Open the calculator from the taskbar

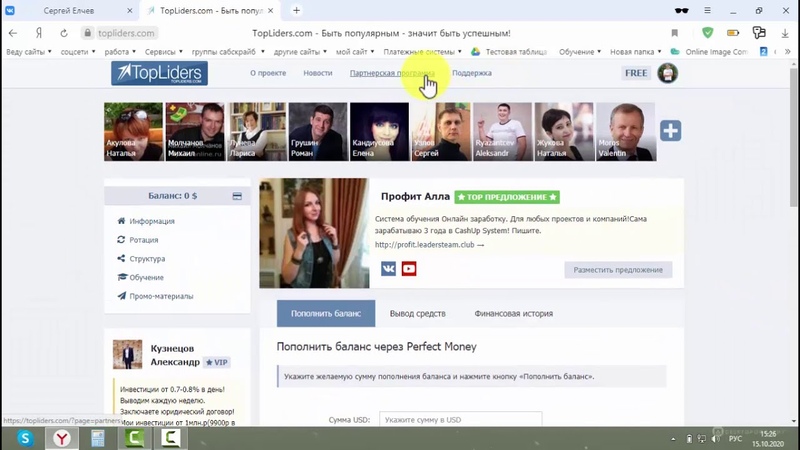pos(97,438)
